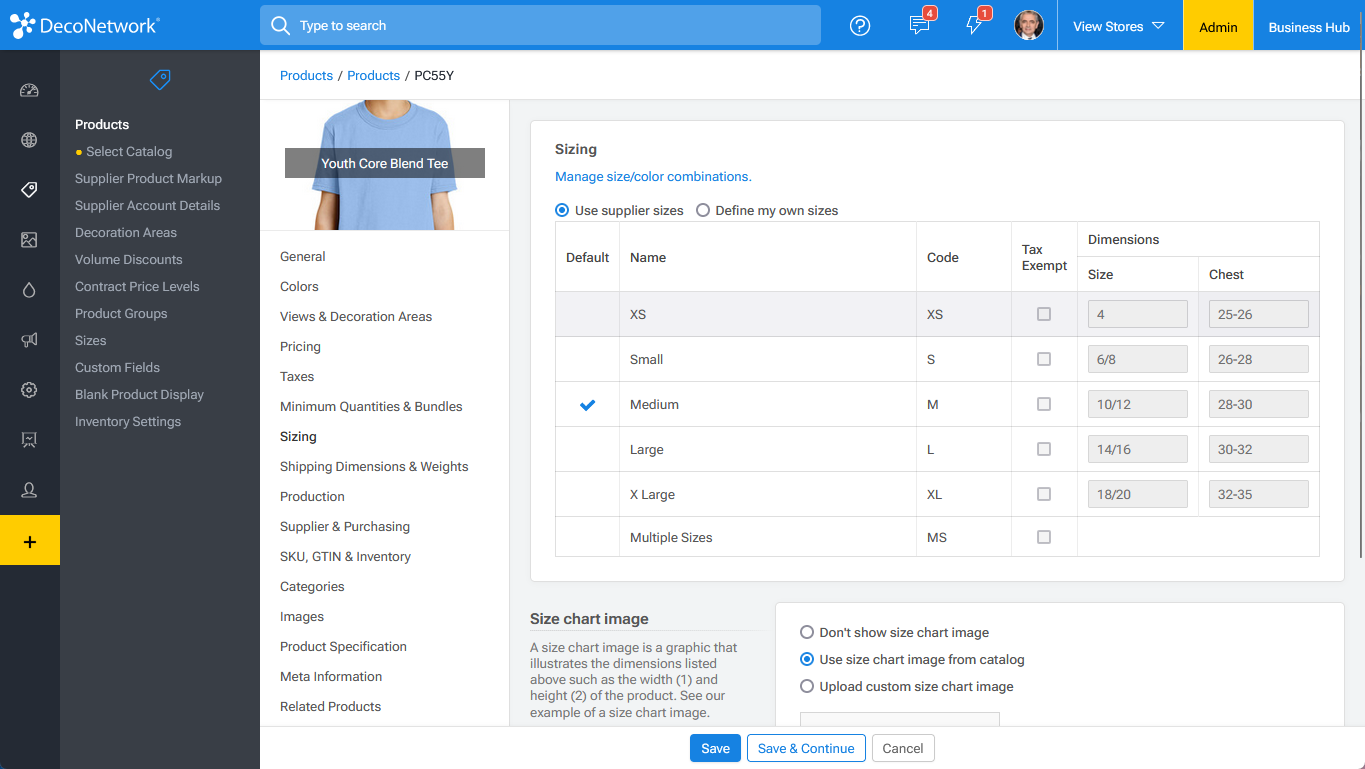Open the Settings gear icon

(x=30, y=390)
